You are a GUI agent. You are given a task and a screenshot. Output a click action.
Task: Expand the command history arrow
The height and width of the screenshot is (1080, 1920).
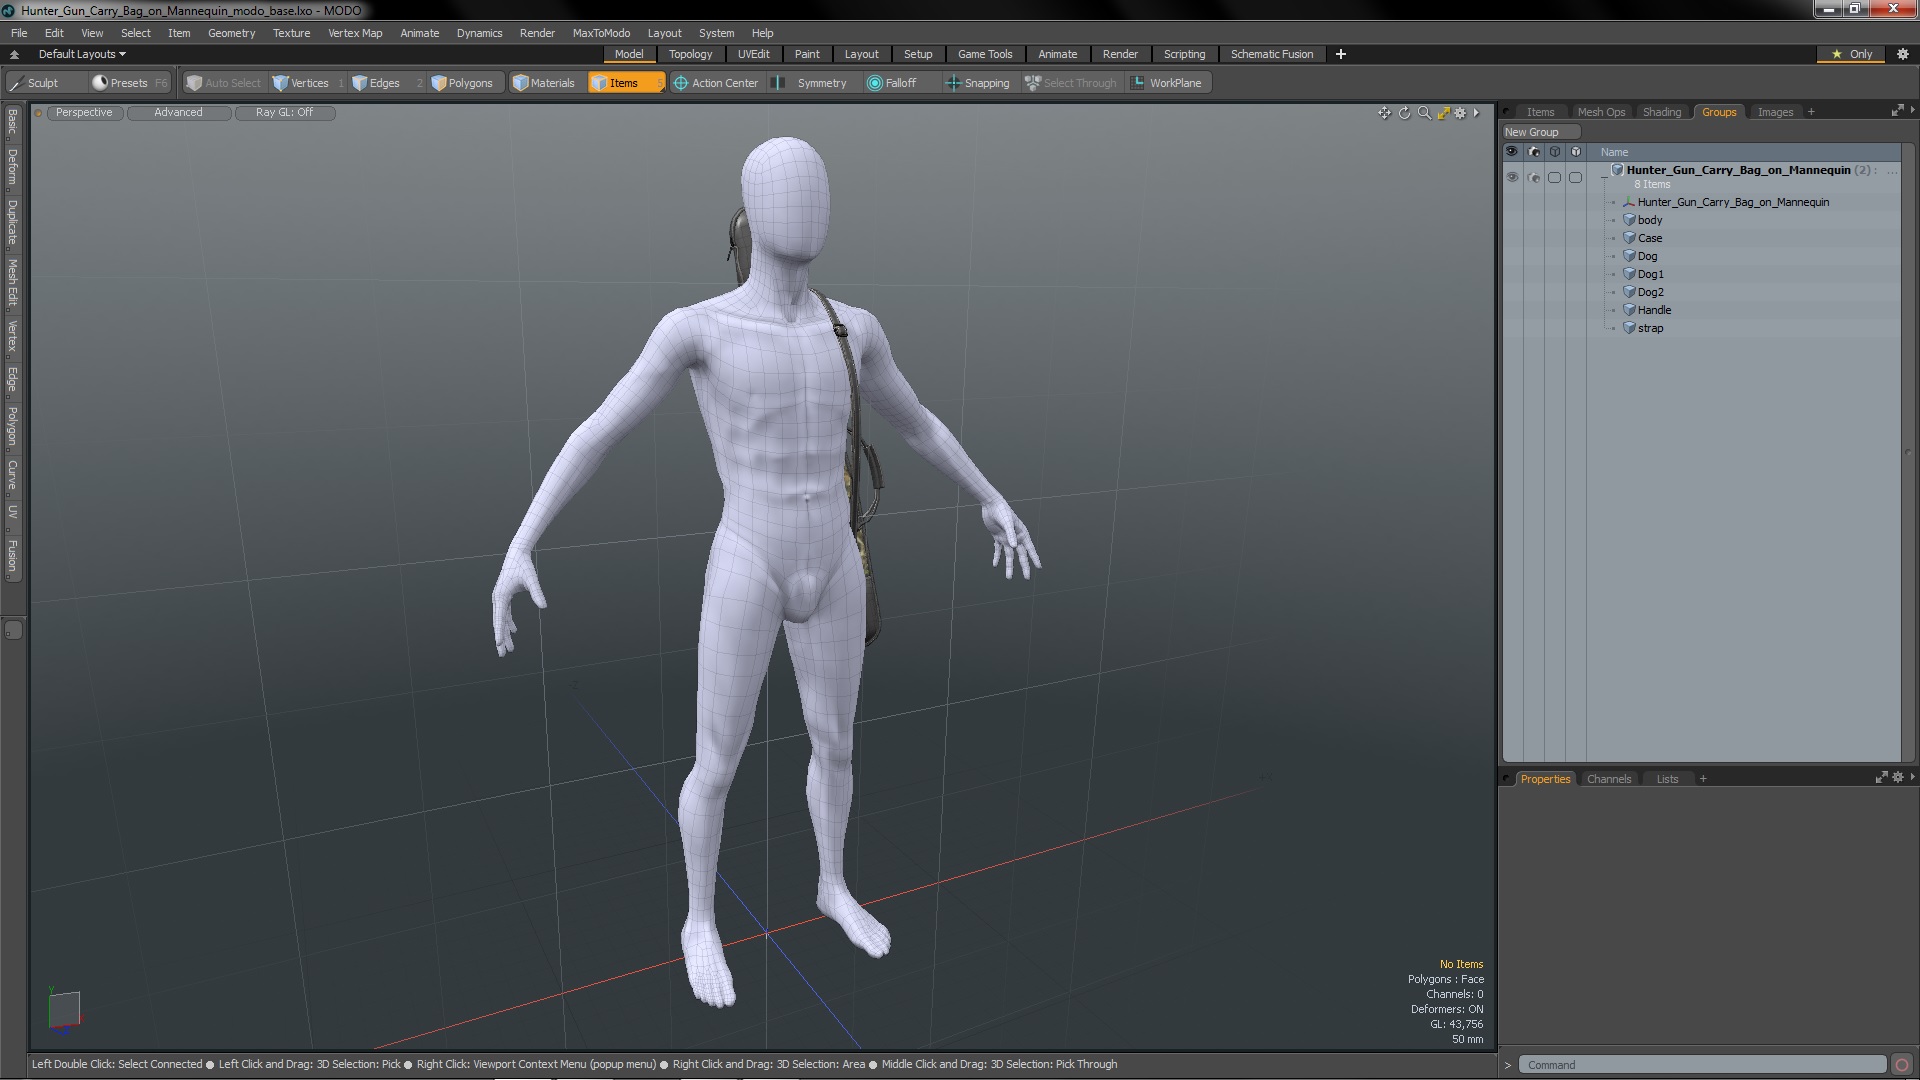1508,1065
